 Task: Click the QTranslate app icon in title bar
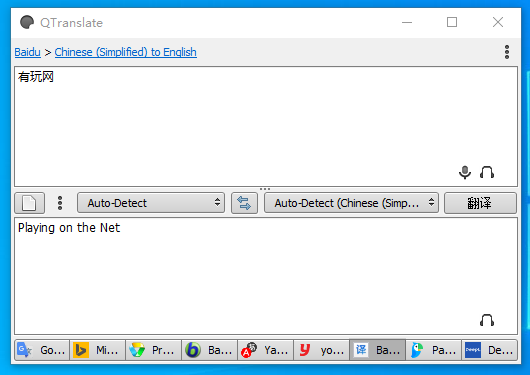coord(27,23)
